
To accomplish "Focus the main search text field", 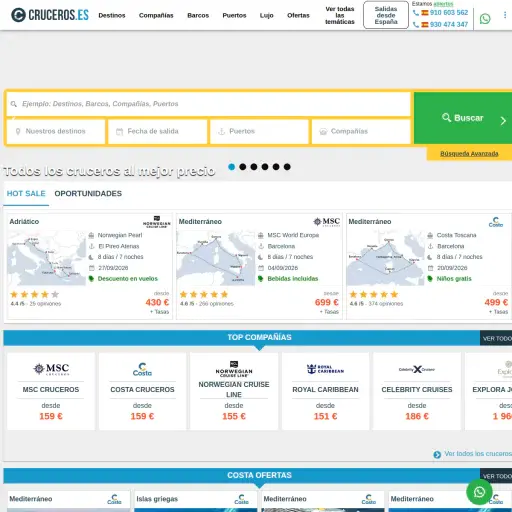I will (x=209, y=104).
